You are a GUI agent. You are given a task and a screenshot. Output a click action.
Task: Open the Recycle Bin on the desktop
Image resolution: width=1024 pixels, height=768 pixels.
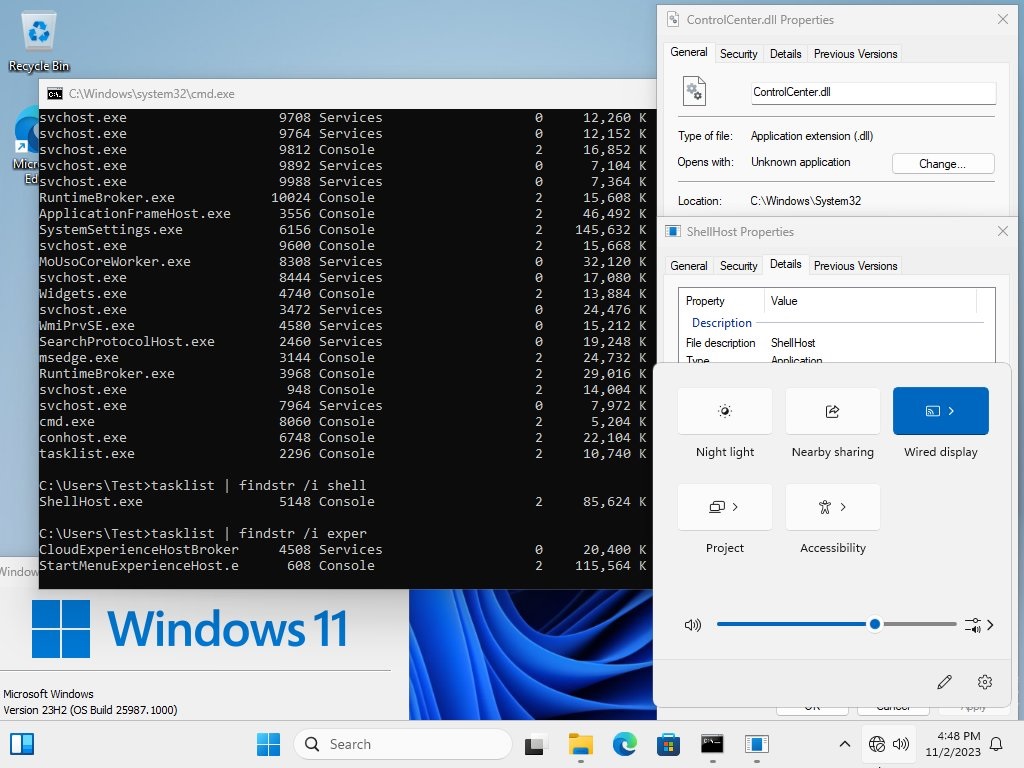click(38, 31)
